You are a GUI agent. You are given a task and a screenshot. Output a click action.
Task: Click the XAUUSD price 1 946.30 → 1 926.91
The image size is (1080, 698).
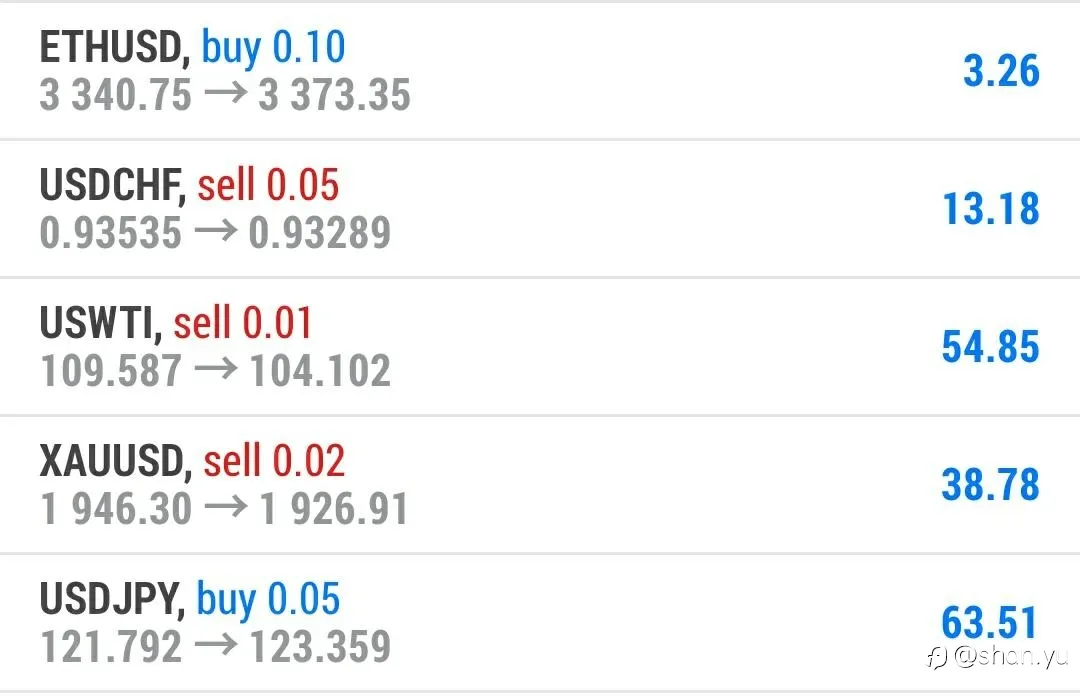pyautogui.click(x=224, y=509)
